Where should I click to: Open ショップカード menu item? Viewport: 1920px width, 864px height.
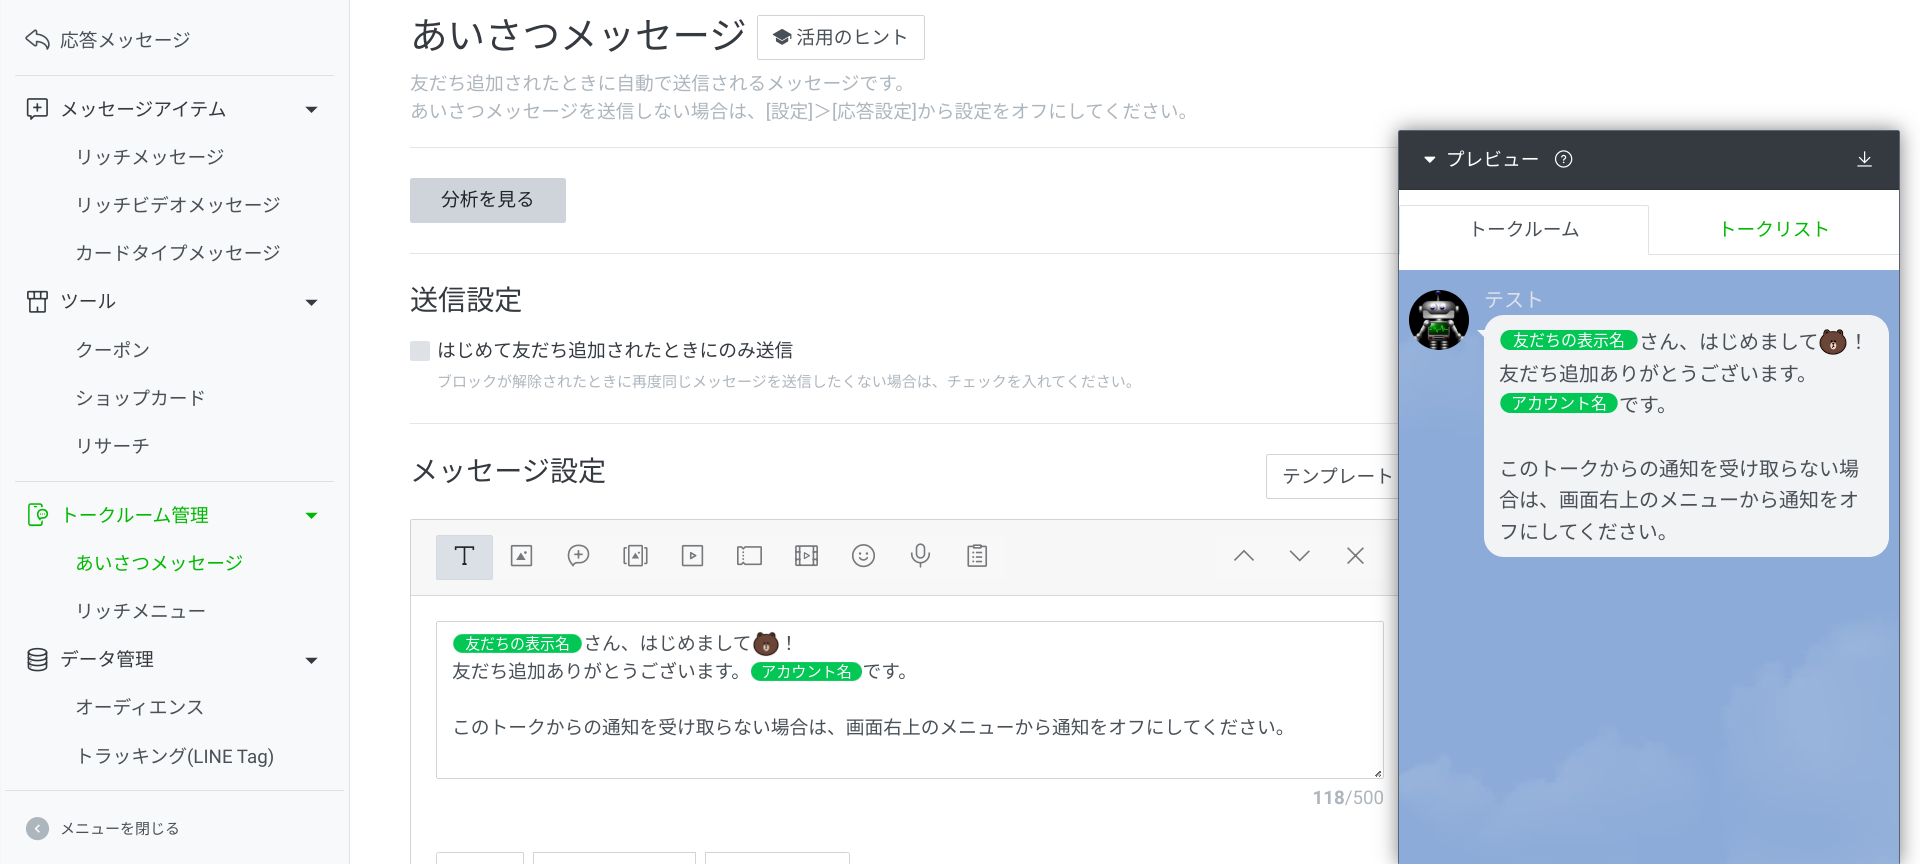[141, 398]
